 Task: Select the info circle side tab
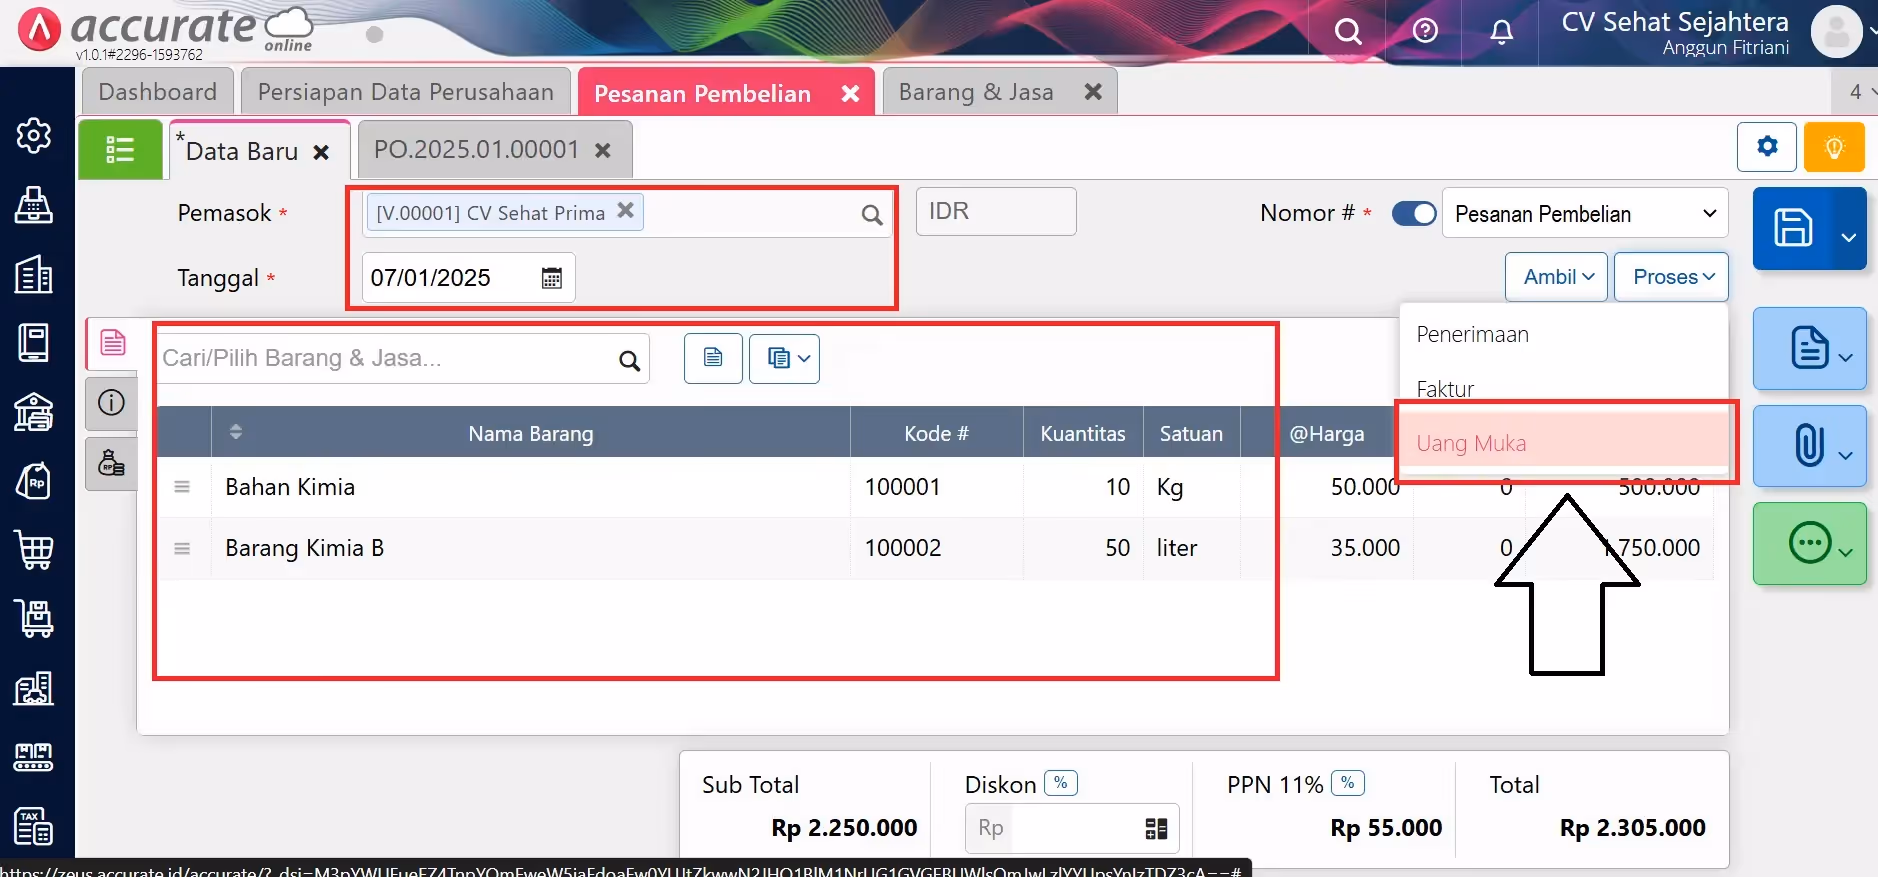tap(112, 403)
